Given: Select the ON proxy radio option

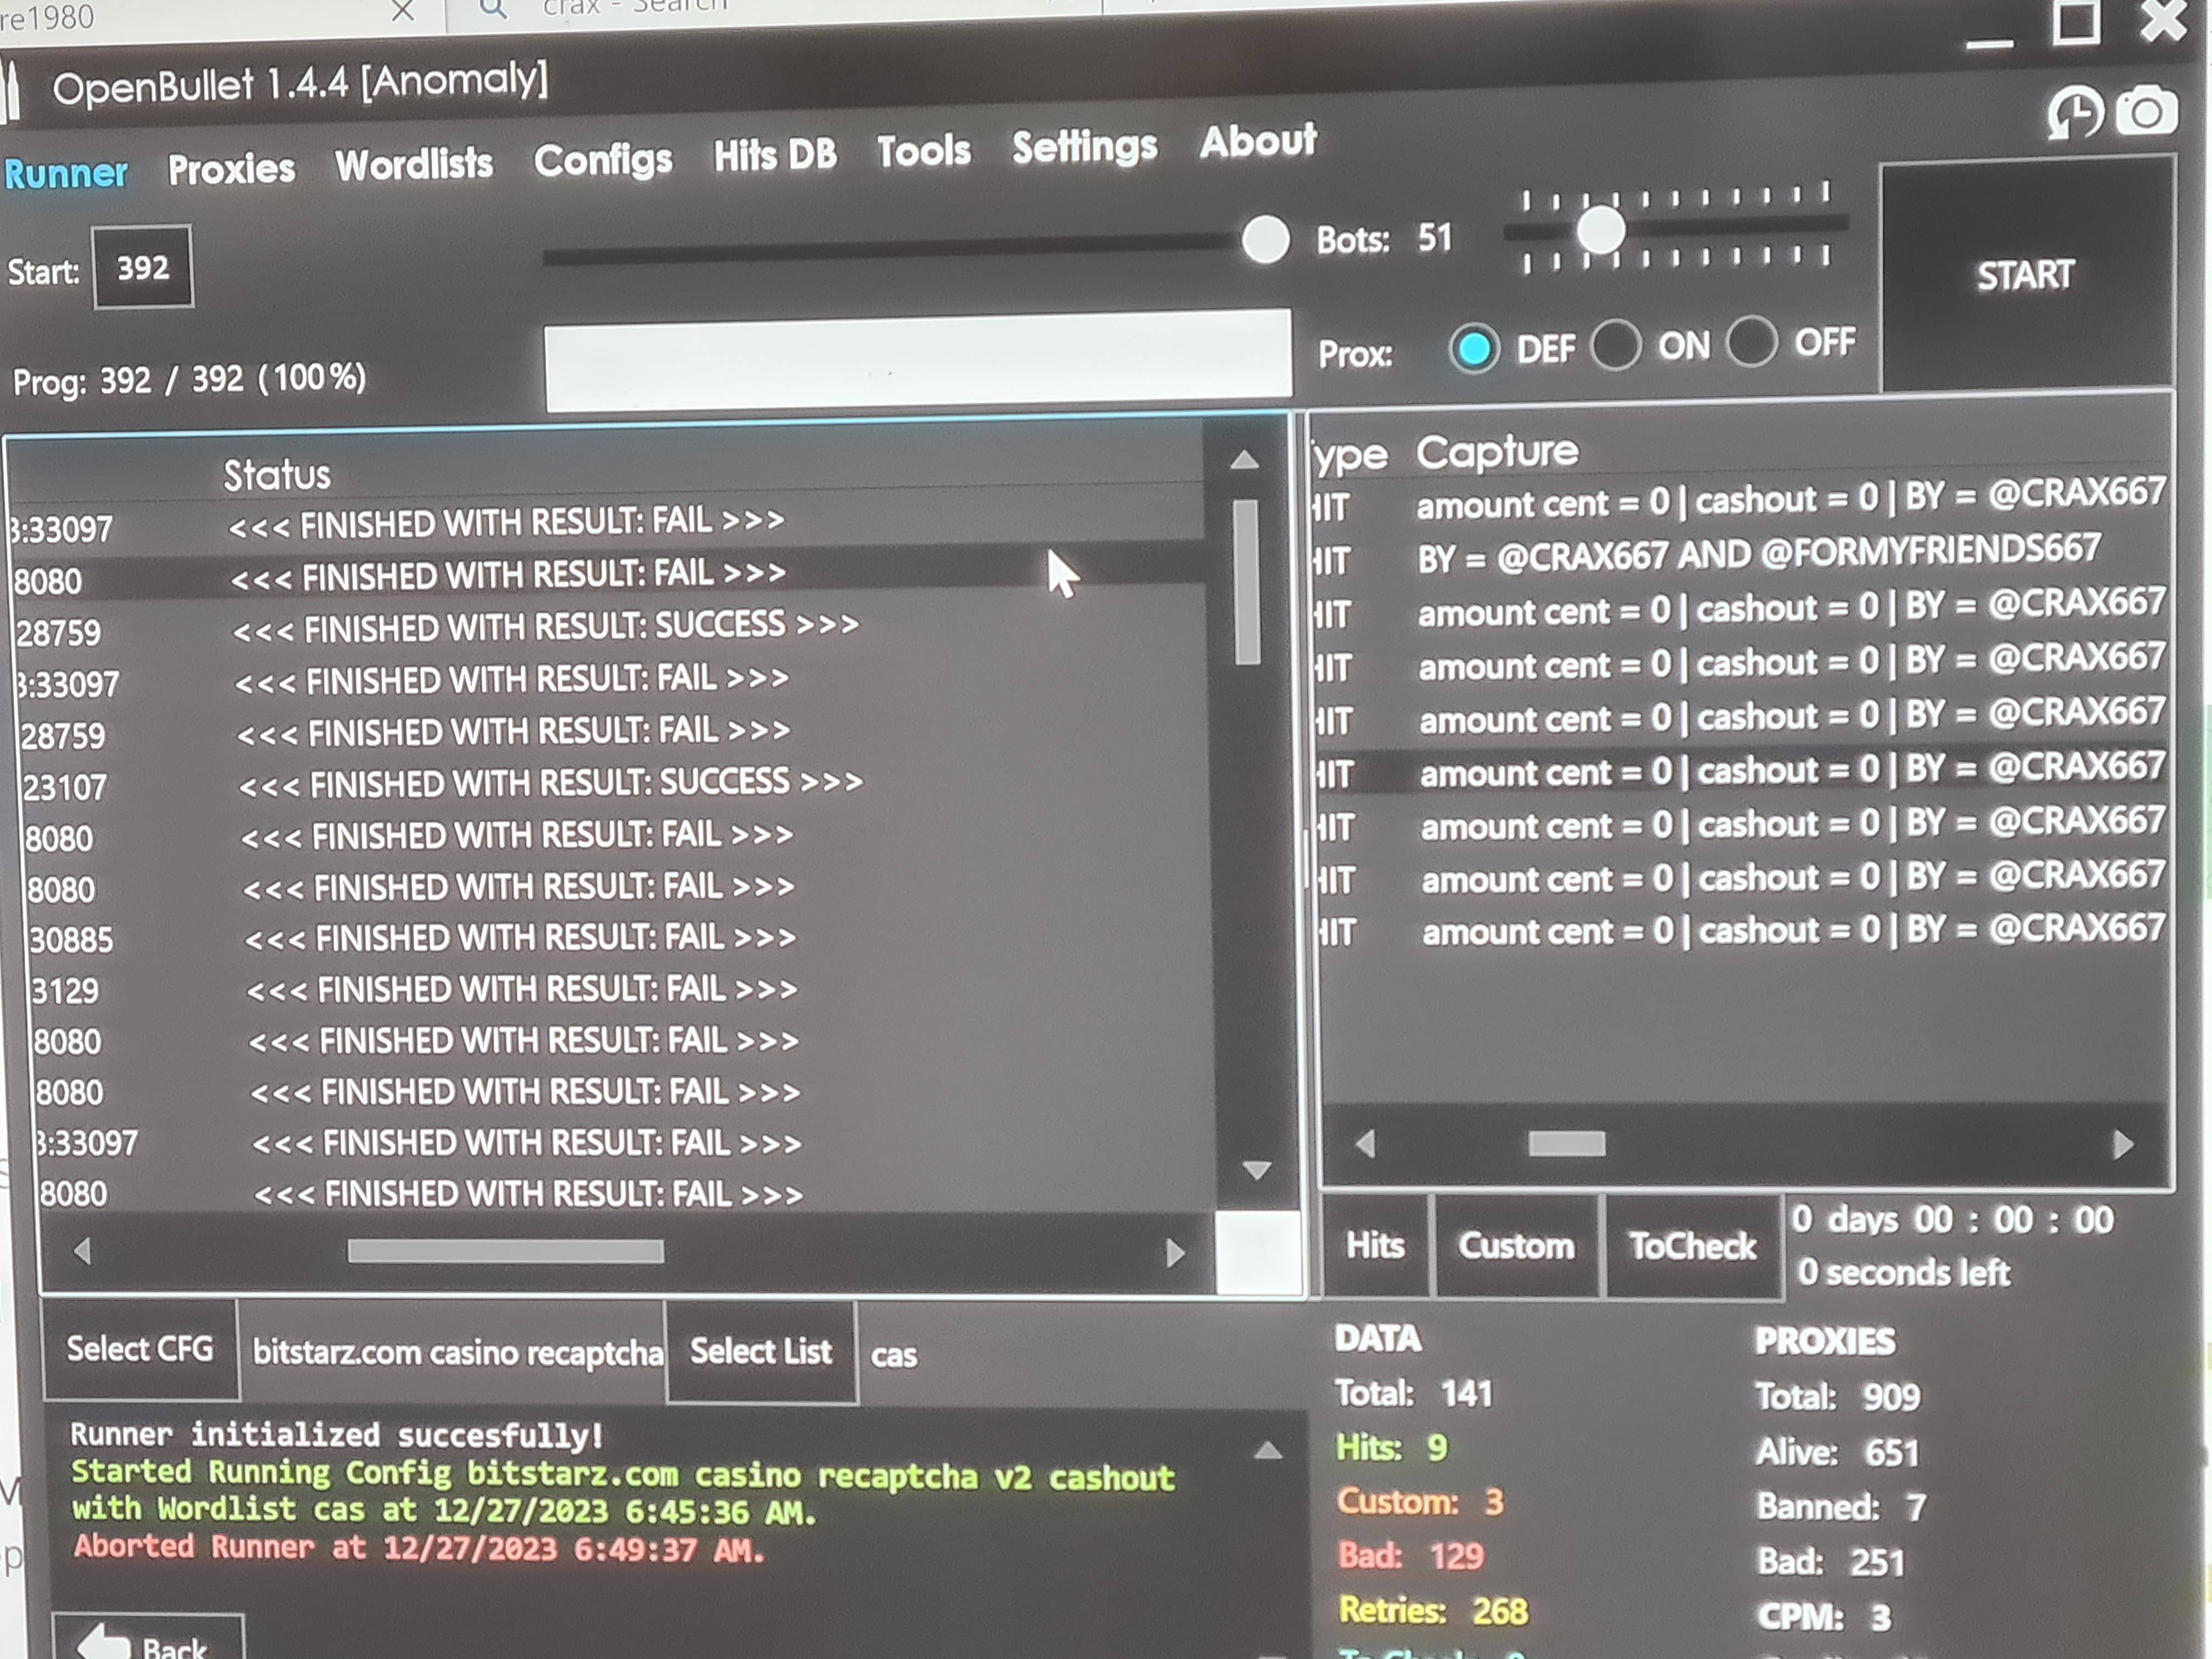Looking at the screenshot, I should pyautogui.click(x=1616, y=346).
